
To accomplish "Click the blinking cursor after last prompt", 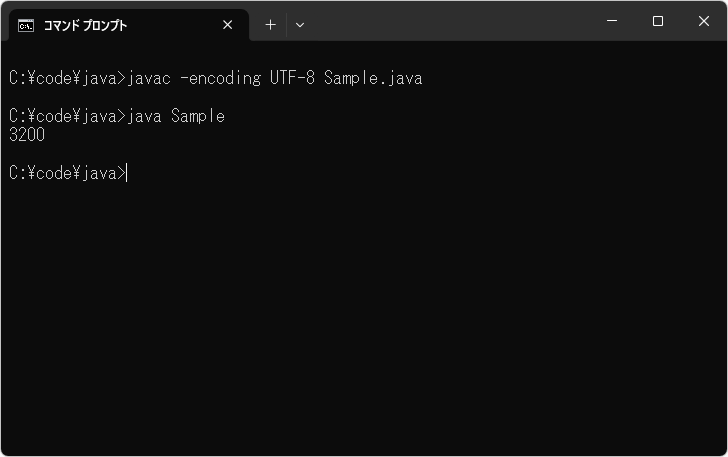I will coord(128,173).
